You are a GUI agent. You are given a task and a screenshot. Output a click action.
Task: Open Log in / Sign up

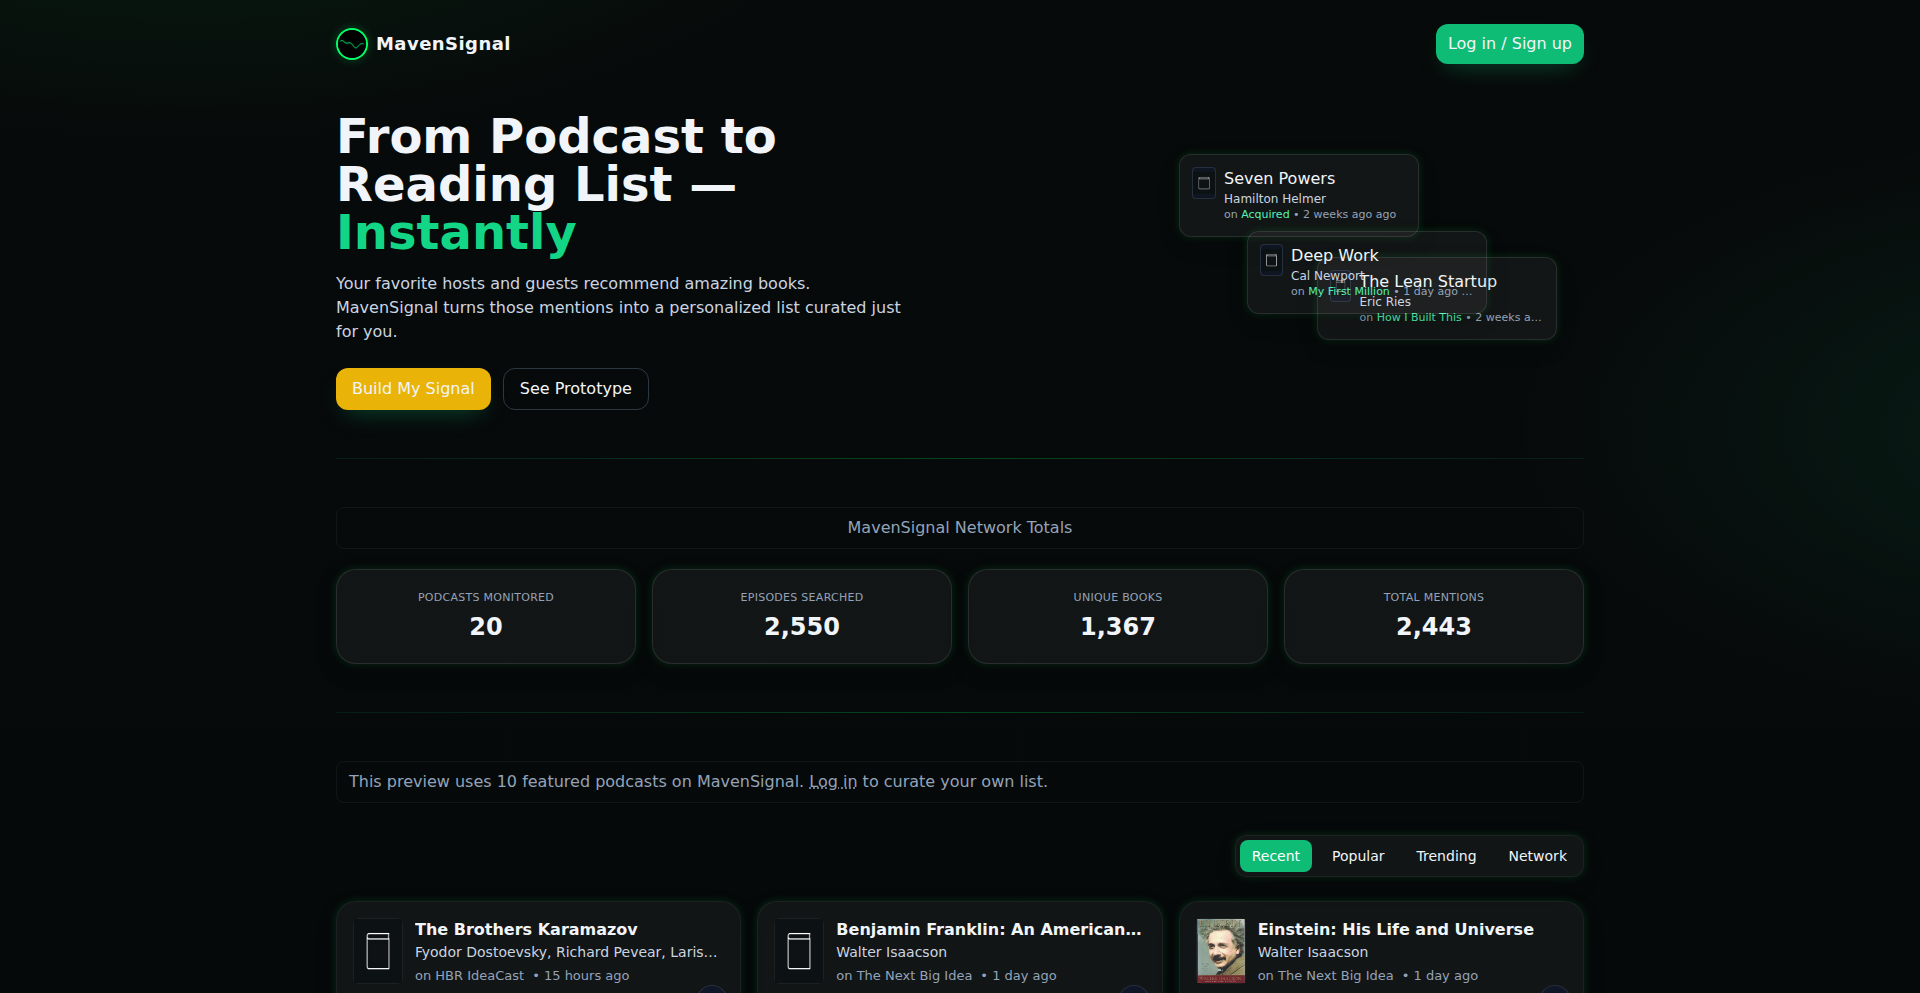(1509, 43)
